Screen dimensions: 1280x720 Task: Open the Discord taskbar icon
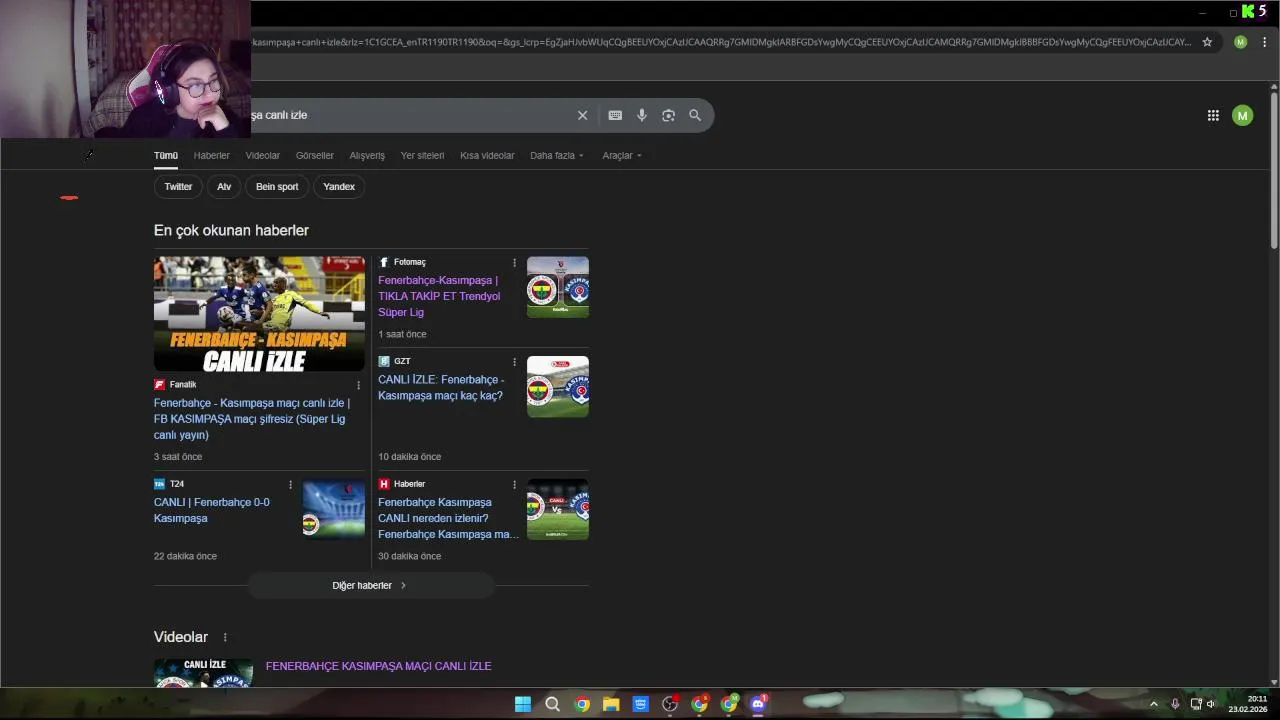pyautogui.click(x=758, y=704)
